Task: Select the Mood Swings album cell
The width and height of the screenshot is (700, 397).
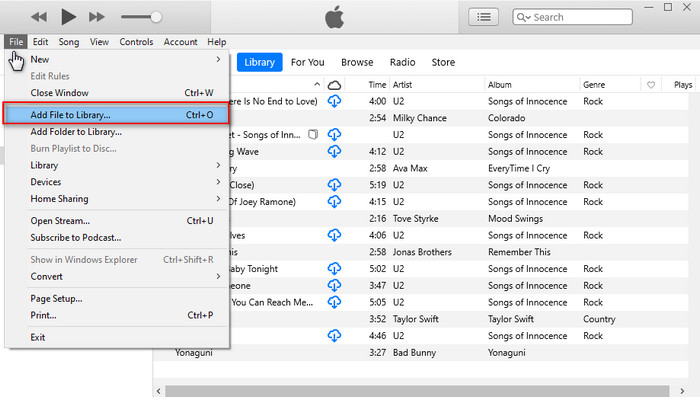Action: point(516,218)
